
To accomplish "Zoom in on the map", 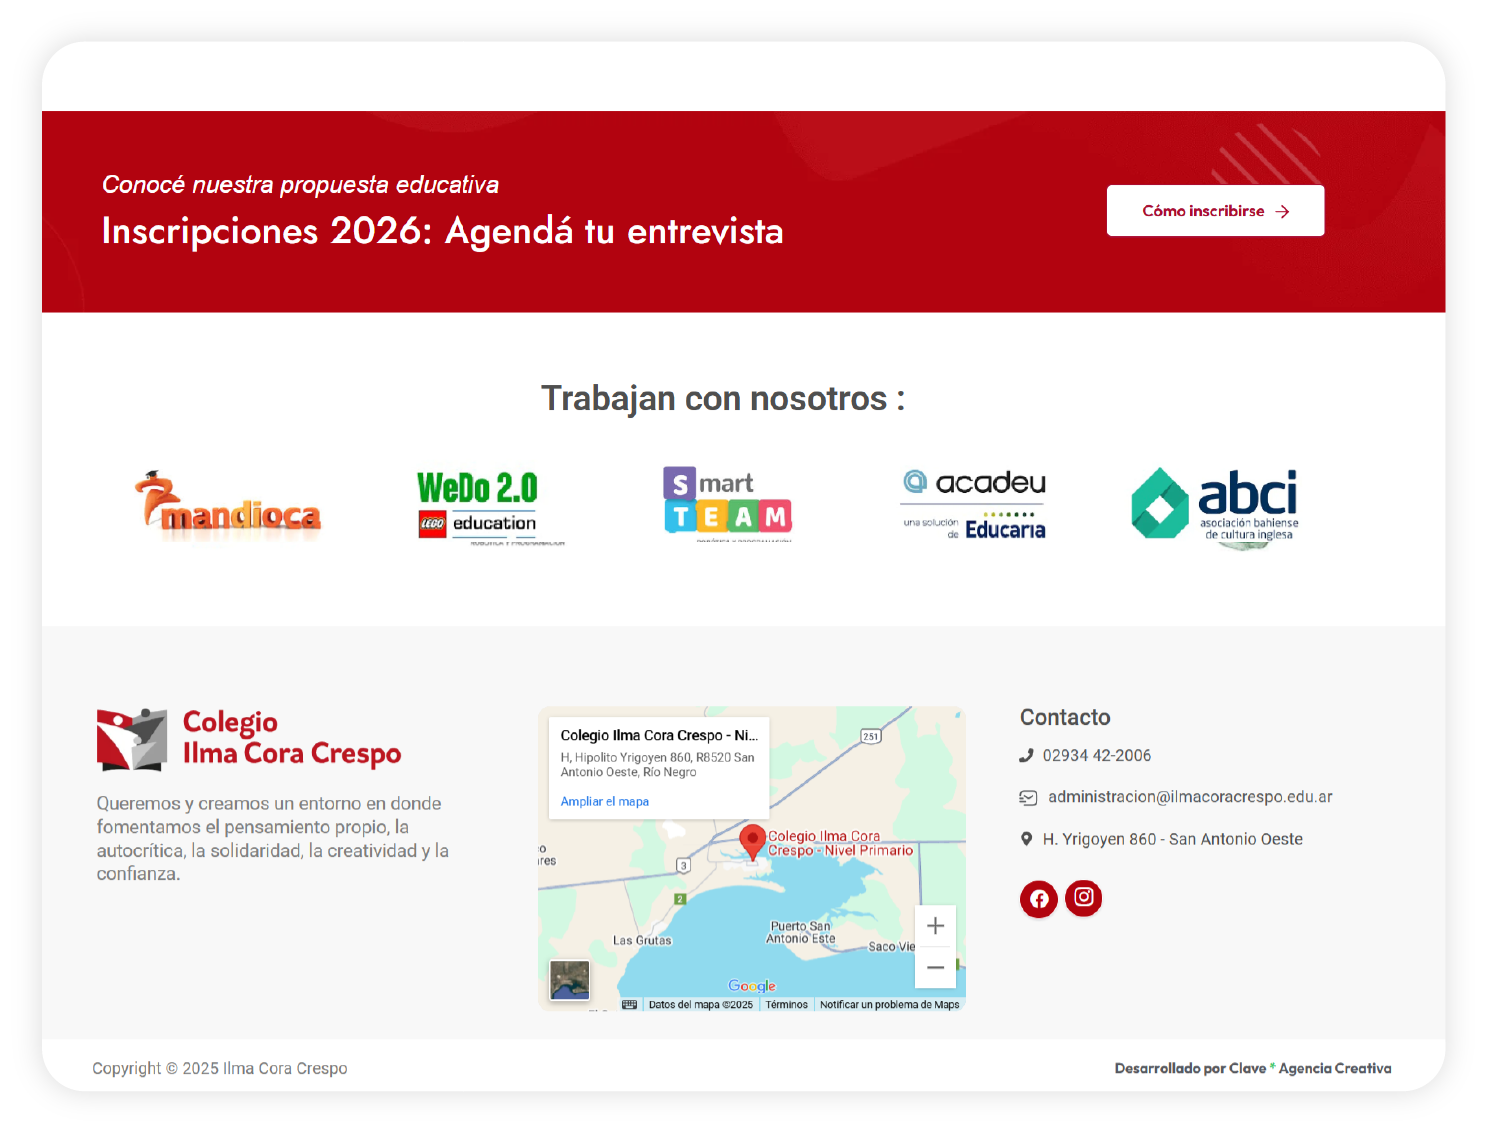I will point(935,926).
